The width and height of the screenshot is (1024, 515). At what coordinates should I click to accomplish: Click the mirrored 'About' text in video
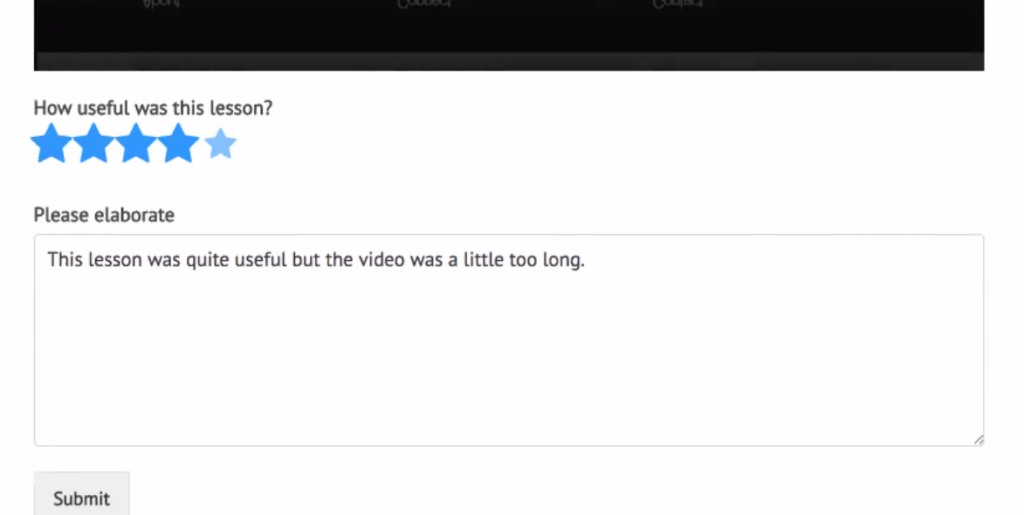pos(161,4)
